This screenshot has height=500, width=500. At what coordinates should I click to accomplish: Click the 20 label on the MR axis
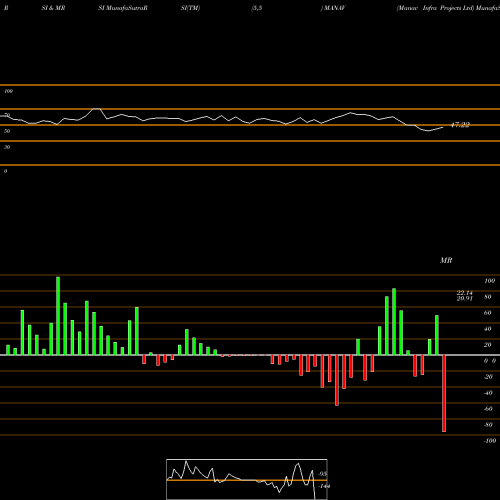tap(488, 345)
